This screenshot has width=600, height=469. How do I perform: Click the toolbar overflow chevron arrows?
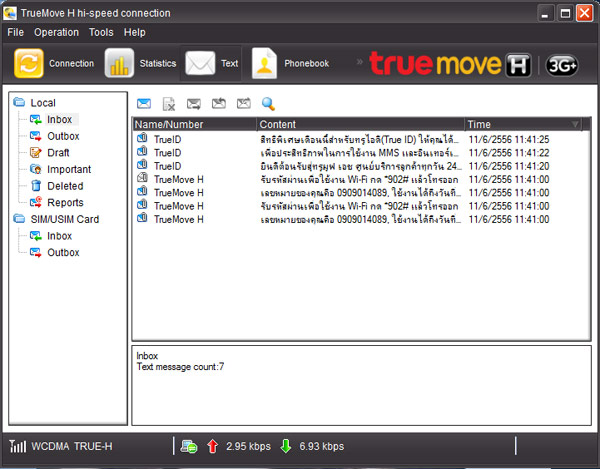[x=359, y=61]
